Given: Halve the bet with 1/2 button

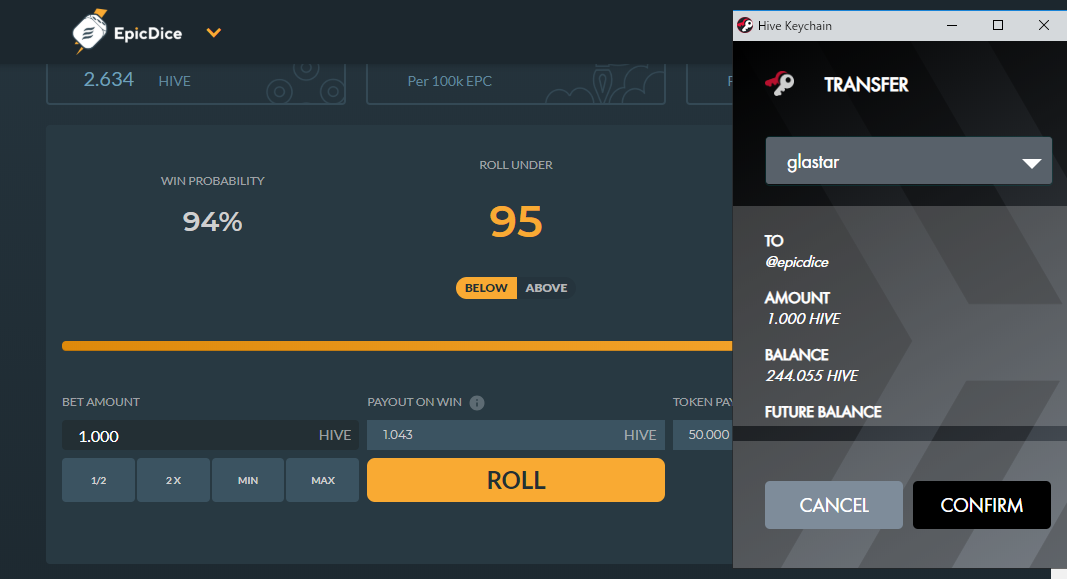Looking at the screenshot, I should [99, 480].
